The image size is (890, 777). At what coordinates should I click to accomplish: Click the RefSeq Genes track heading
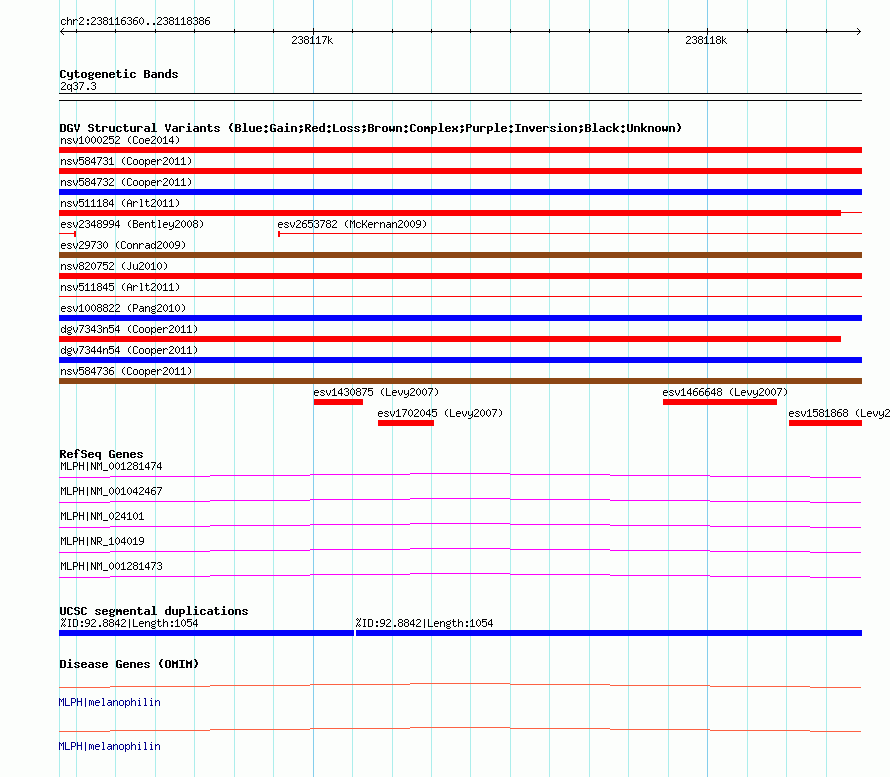click(x=101, y=454)
